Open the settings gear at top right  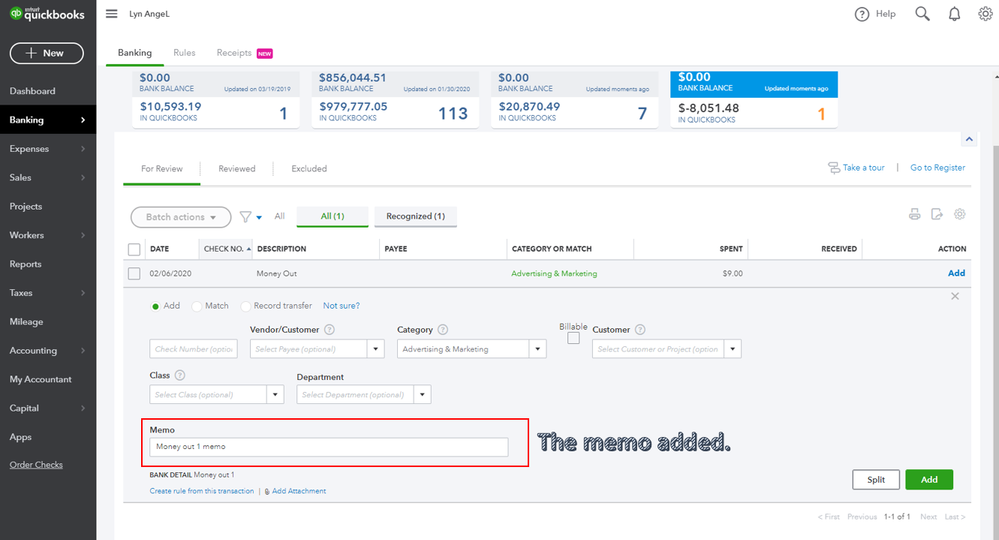pos(985,14)
